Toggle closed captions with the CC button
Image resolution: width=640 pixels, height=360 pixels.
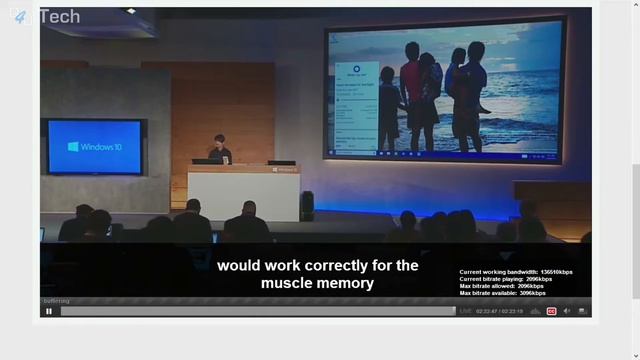tap(551, 311)
